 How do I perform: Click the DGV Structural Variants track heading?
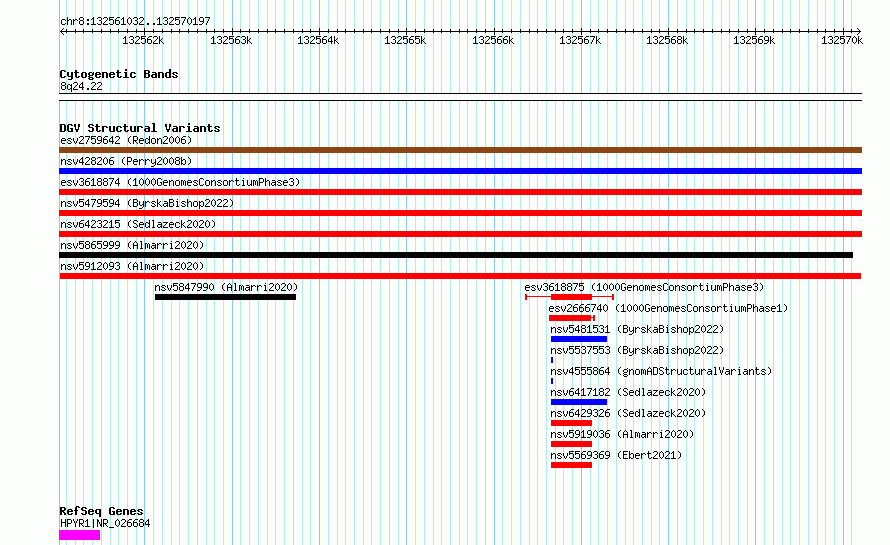point(140,128)
